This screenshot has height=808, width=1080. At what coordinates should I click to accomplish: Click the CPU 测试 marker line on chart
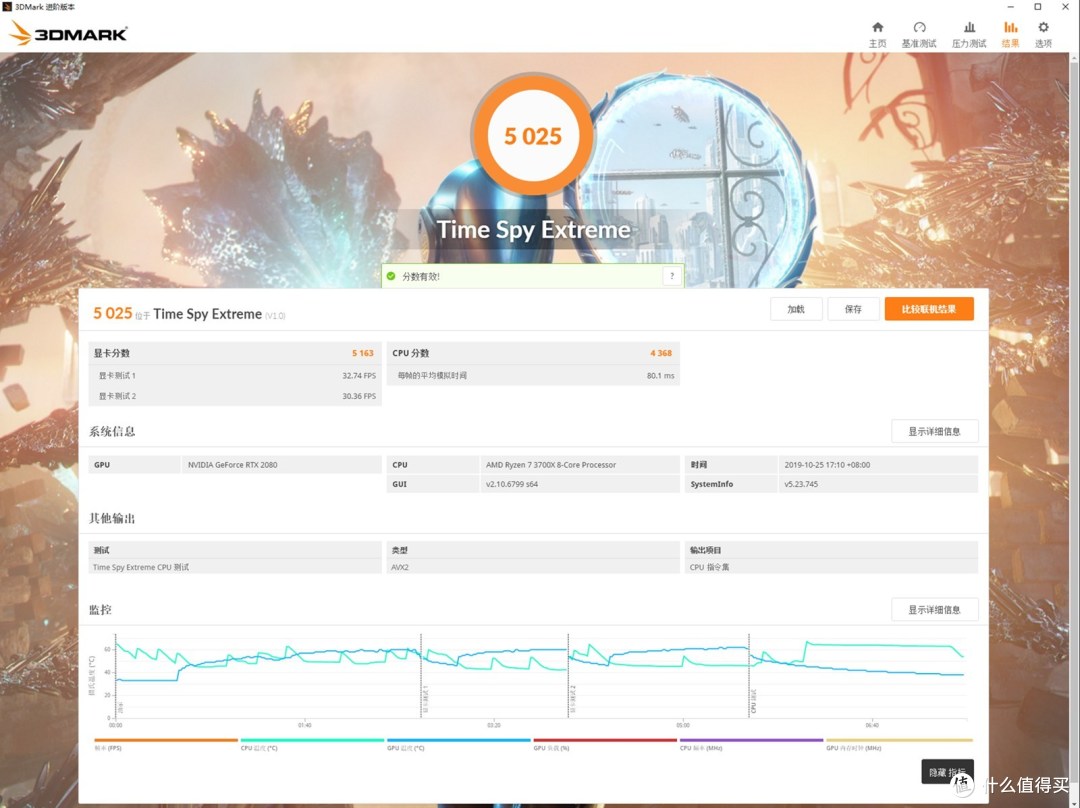click(x=749, y=676)
